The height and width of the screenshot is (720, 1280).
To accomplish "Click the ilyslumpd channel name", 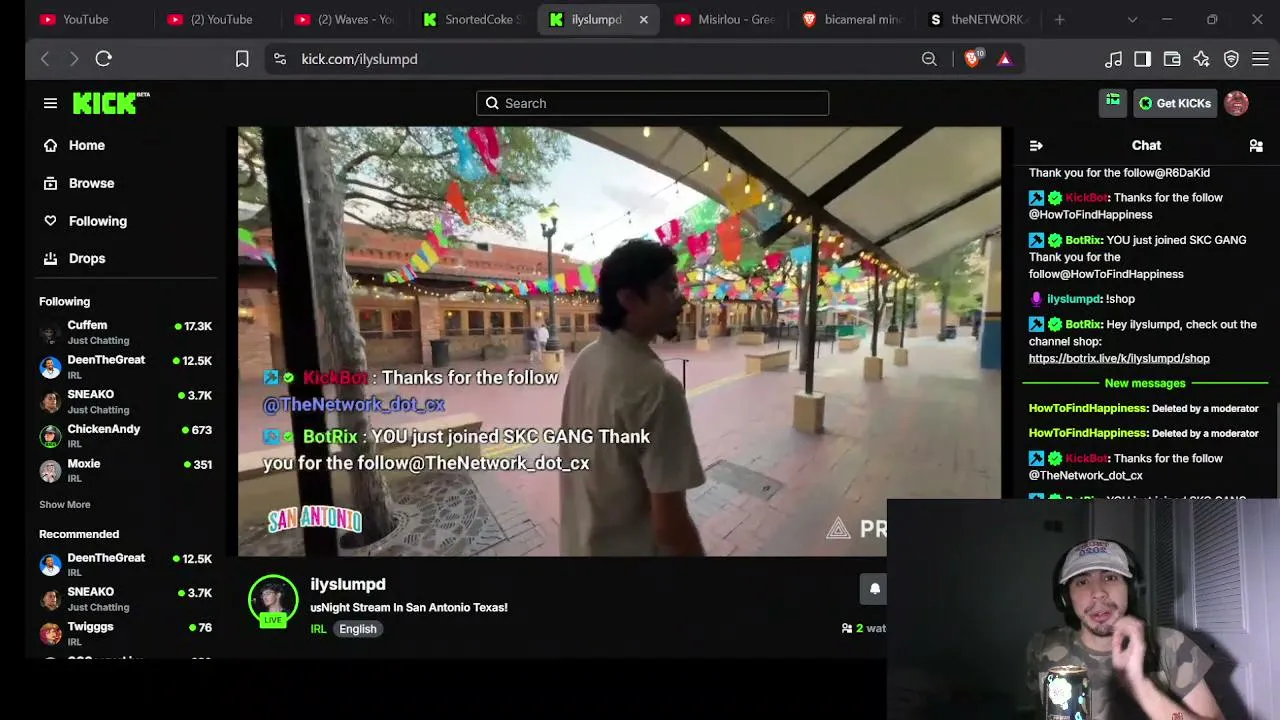I will coord(348,584).
